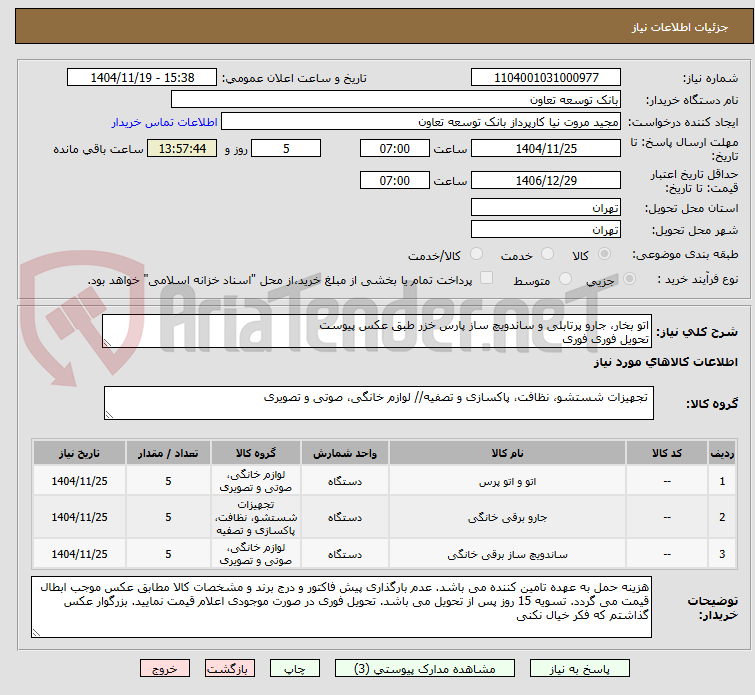
Task: Click the اتو و اتو پرس item cell
Action: (508, 481)
